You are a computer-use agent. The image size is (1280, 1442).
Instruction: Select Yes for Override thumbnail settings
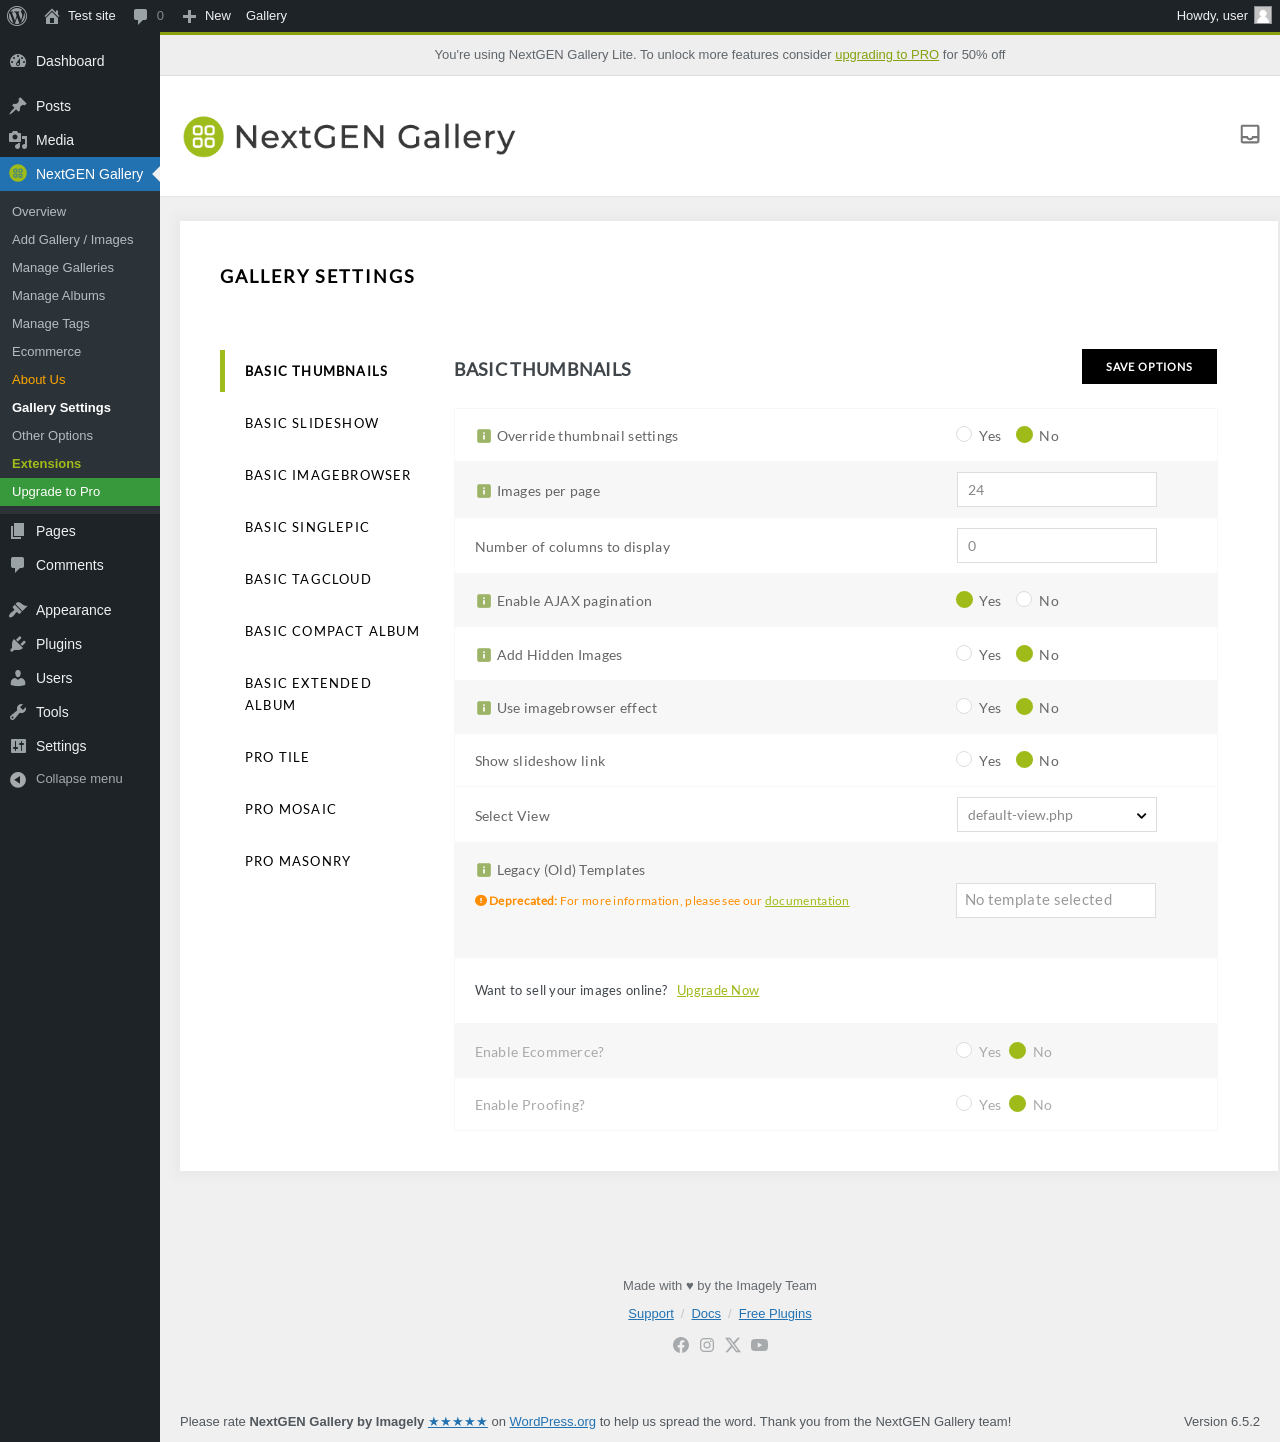(964, 434)
